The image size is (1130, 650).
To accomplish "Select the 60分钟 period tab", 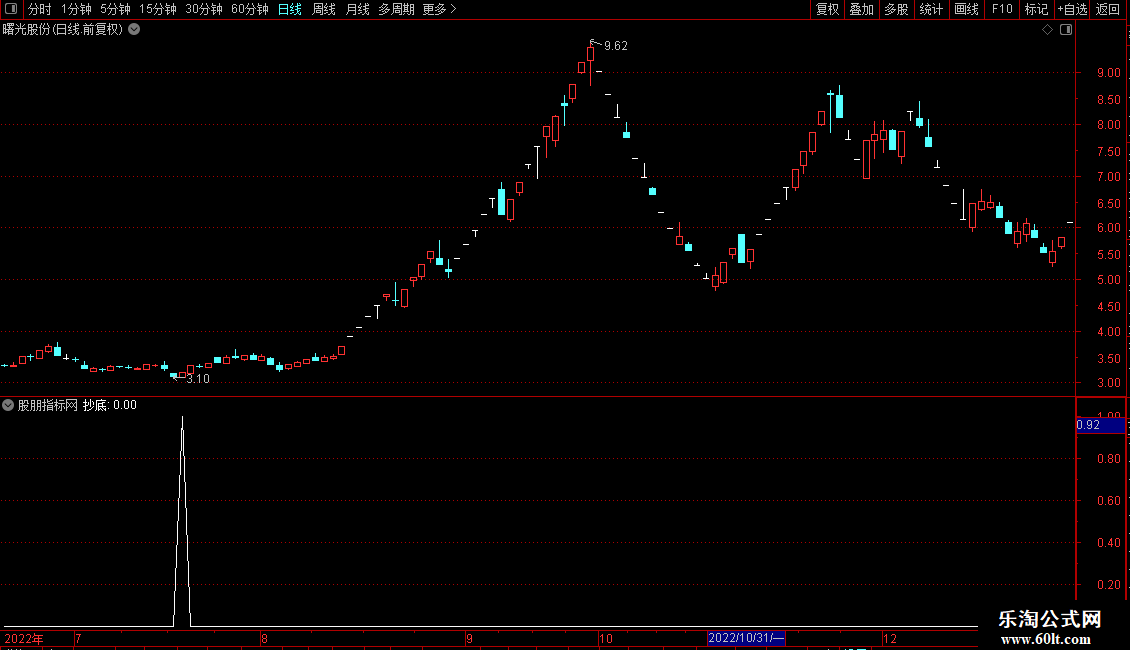I will tap(249, 9).
